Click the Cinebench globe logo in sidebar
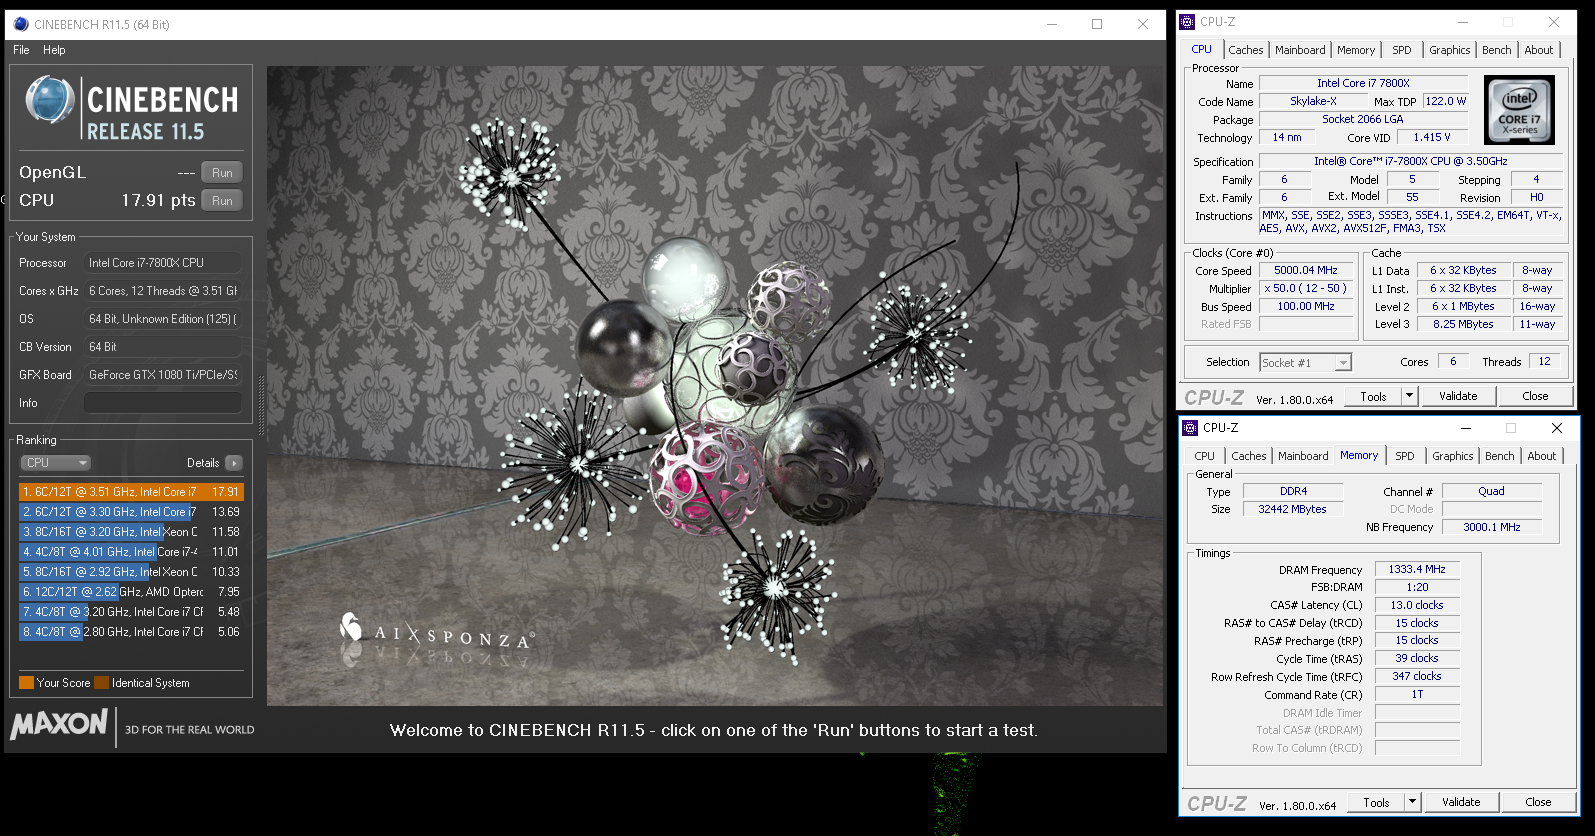This screenshot has width=1595, height=836. (x=49, y=100)
